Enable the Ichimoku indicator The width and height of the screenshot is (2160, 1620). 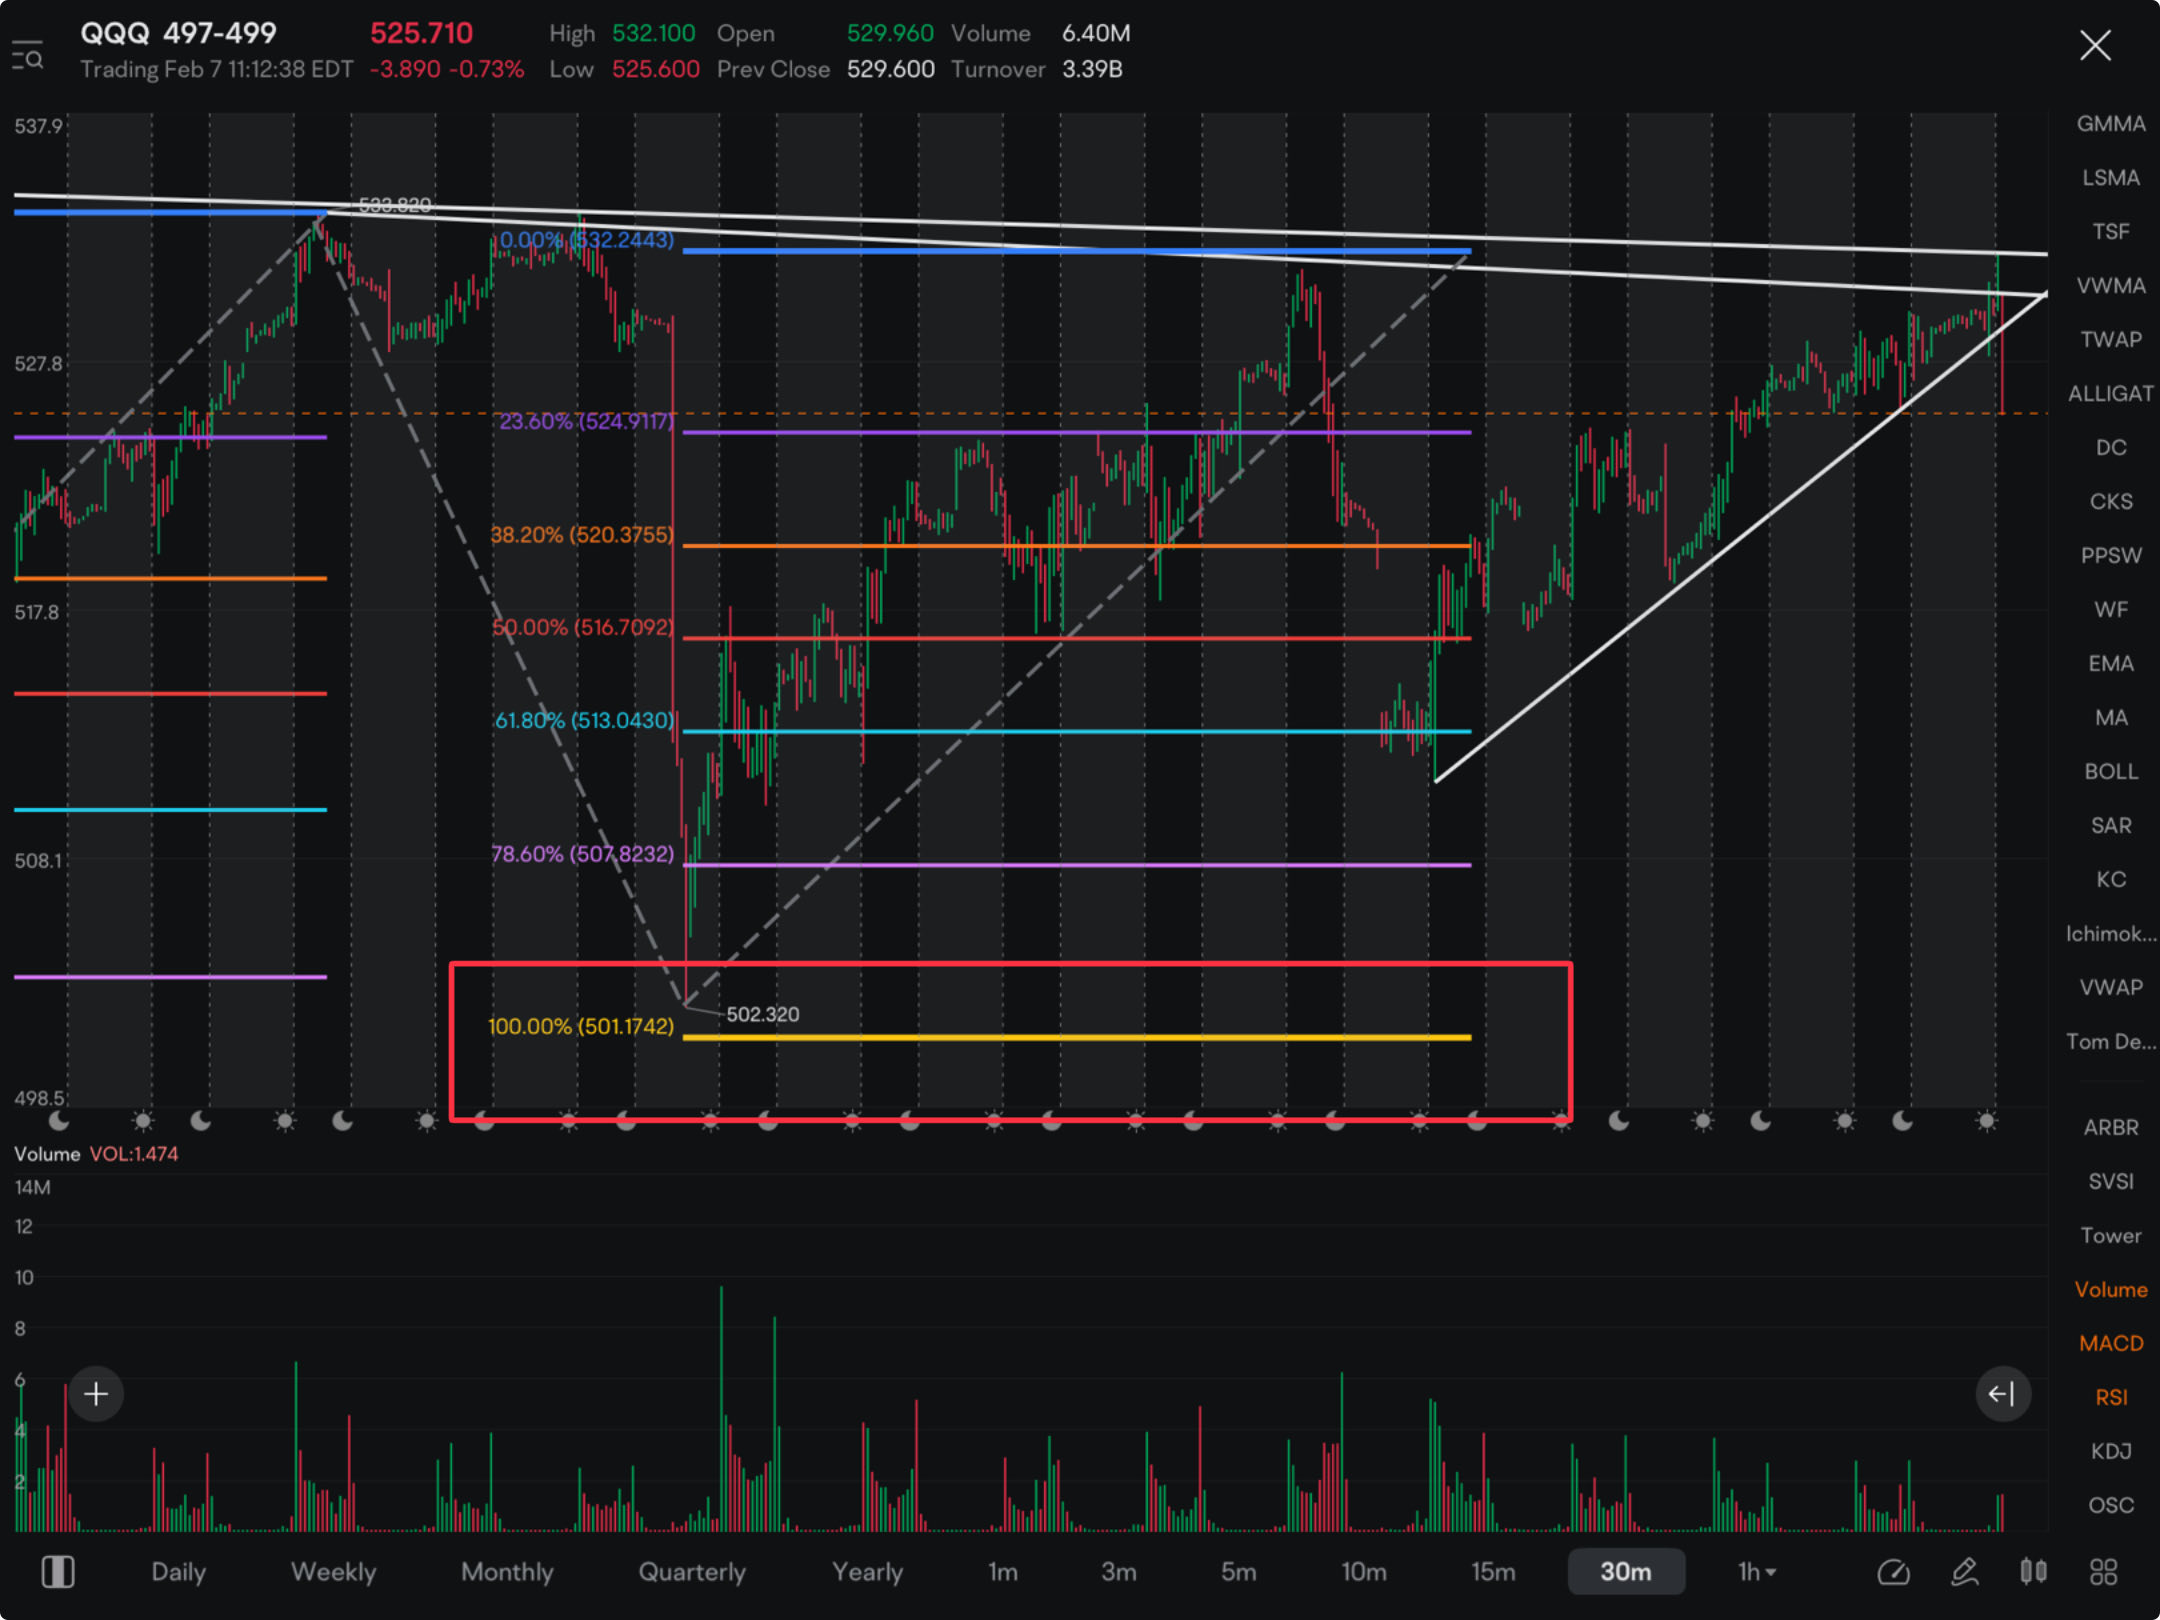tap(2111, 934)
